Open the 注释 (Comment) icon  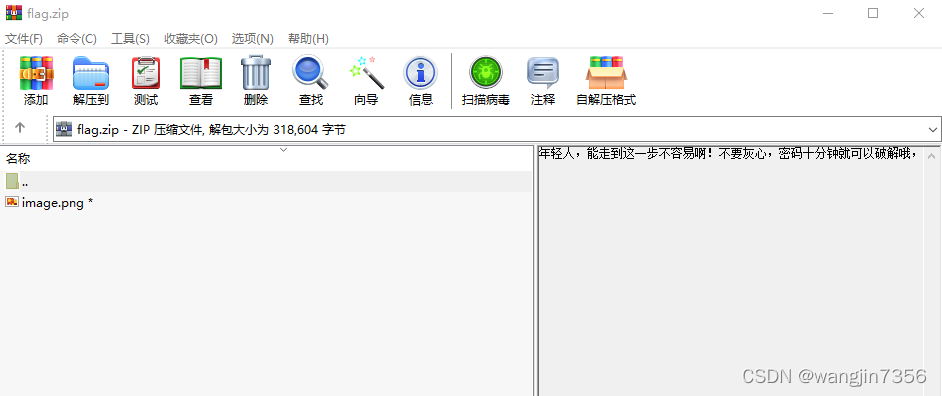click(542, 73)
